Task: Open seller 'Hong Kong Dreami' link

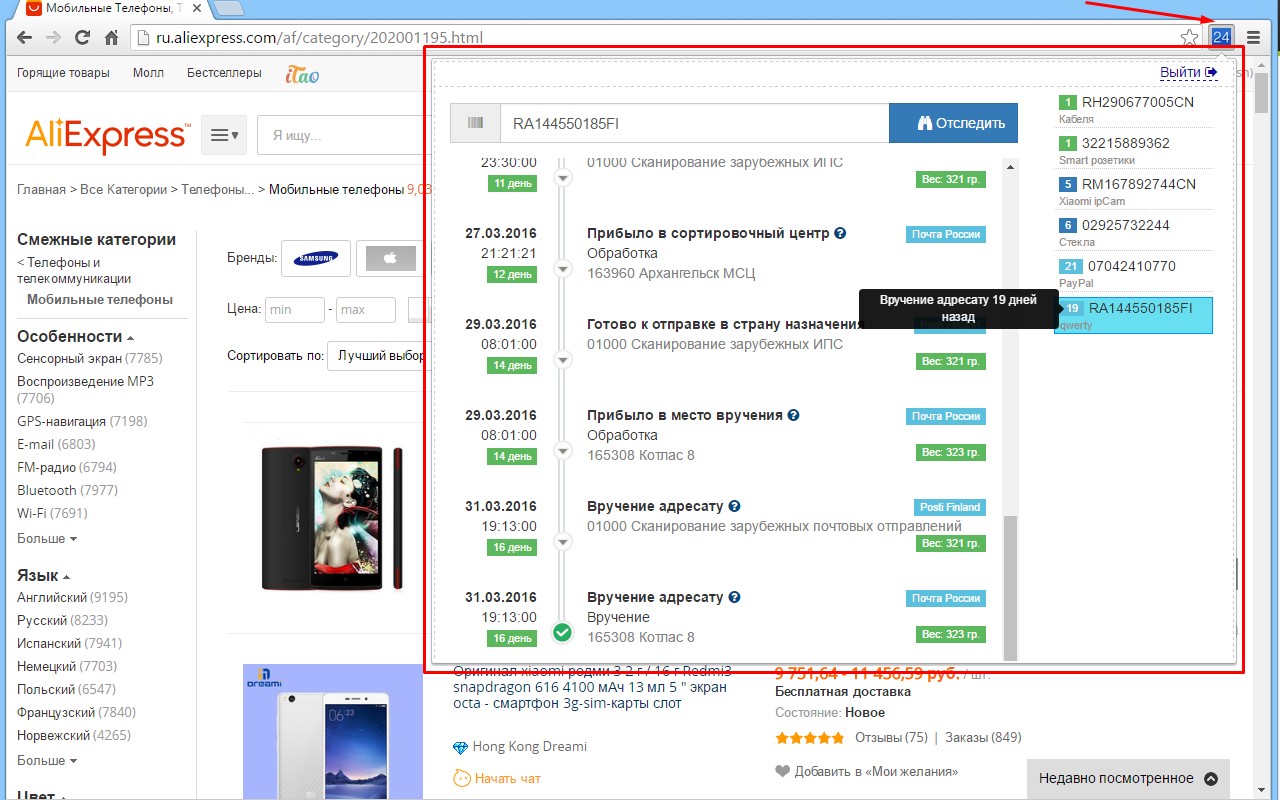Action: (x=530, y=747)
